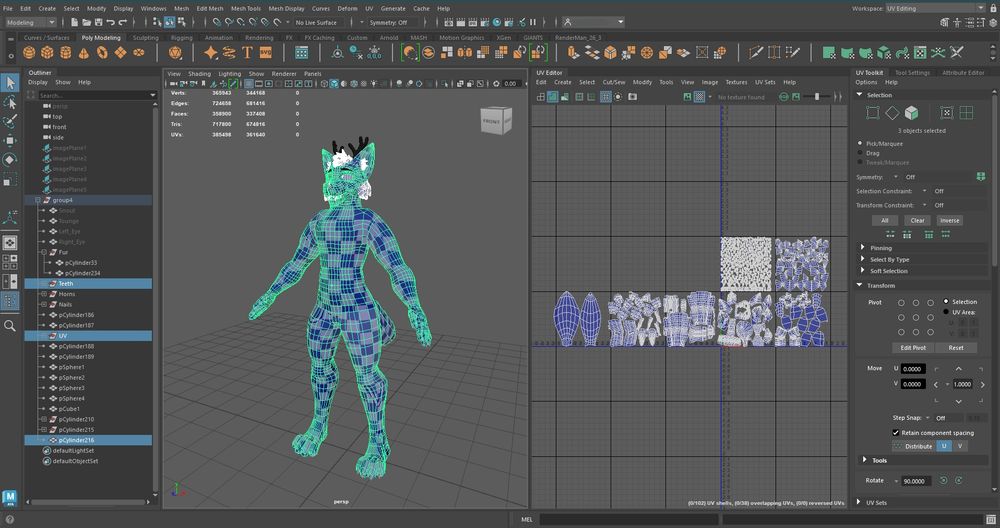Click the Maya M logo icon bottom-left
Image resolution: width=1000 pixels, height=528 pixels.
click(x=10, y=497)
